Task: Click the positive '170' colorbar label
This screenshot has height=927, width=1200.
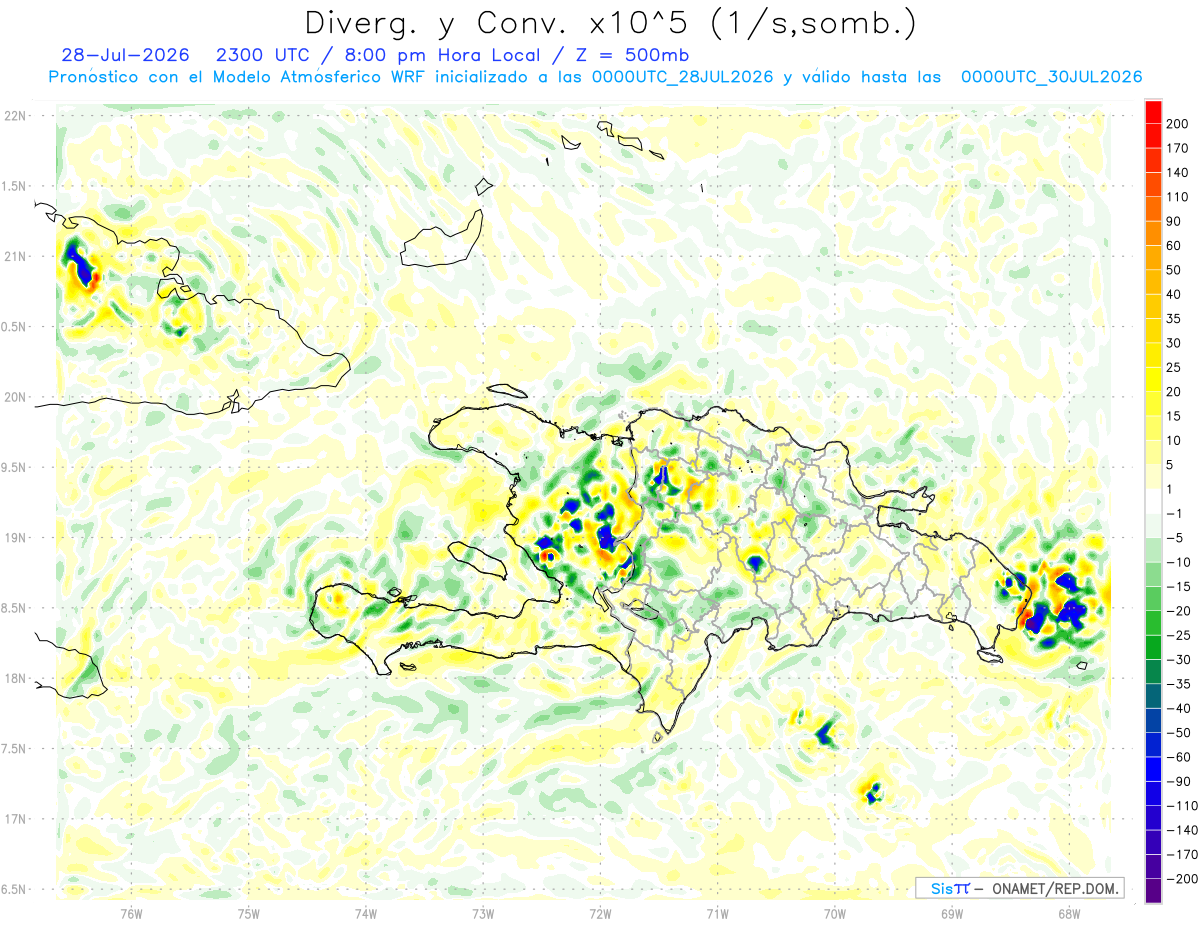Action: [x=1178, y=148]
